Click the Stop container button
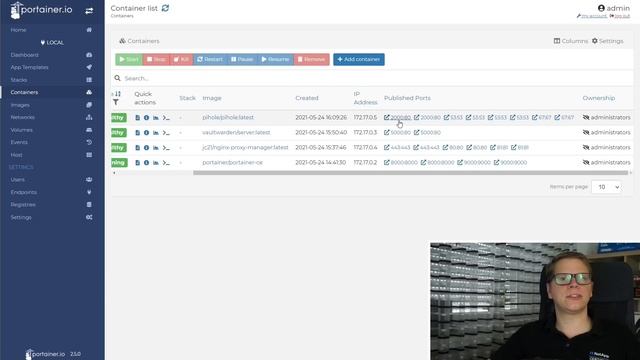 pyautogui.click(x=156, y=60)
